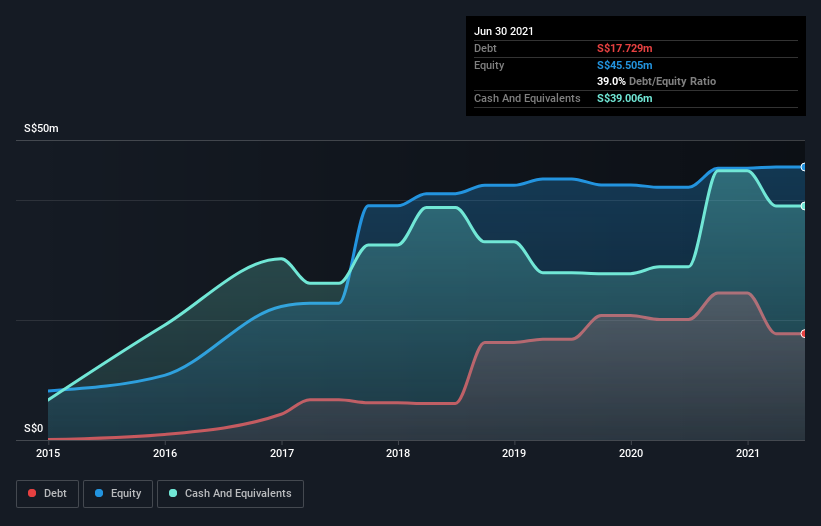Click the 2015 x-axis label
This screenshot has width=821, height=526.
pyautogui.click(x=48, y=453)
